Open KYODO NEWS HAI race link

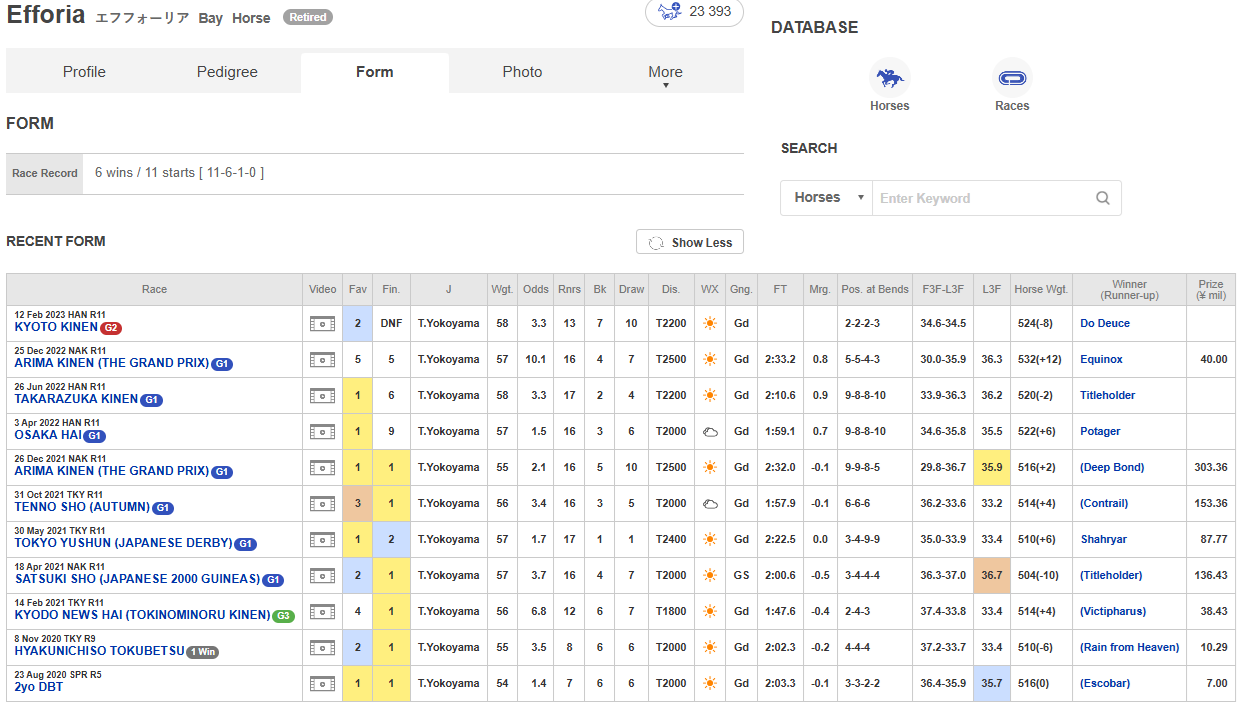point(142,616)
